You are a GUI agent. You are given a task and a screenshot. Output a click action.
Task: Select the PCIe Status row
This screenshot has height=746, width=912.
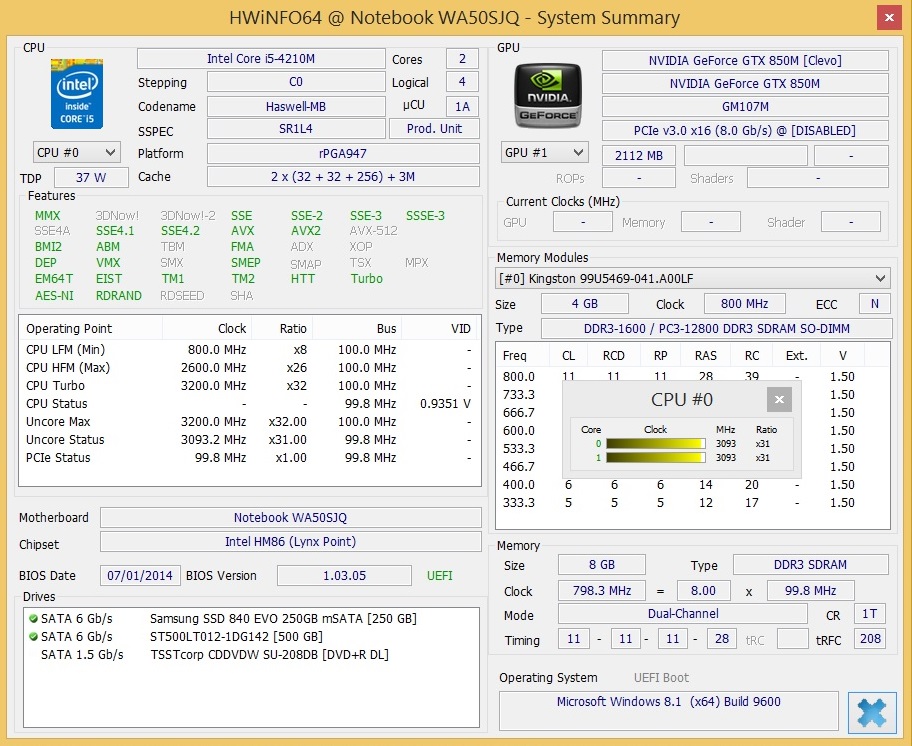(x=250, y=458)
